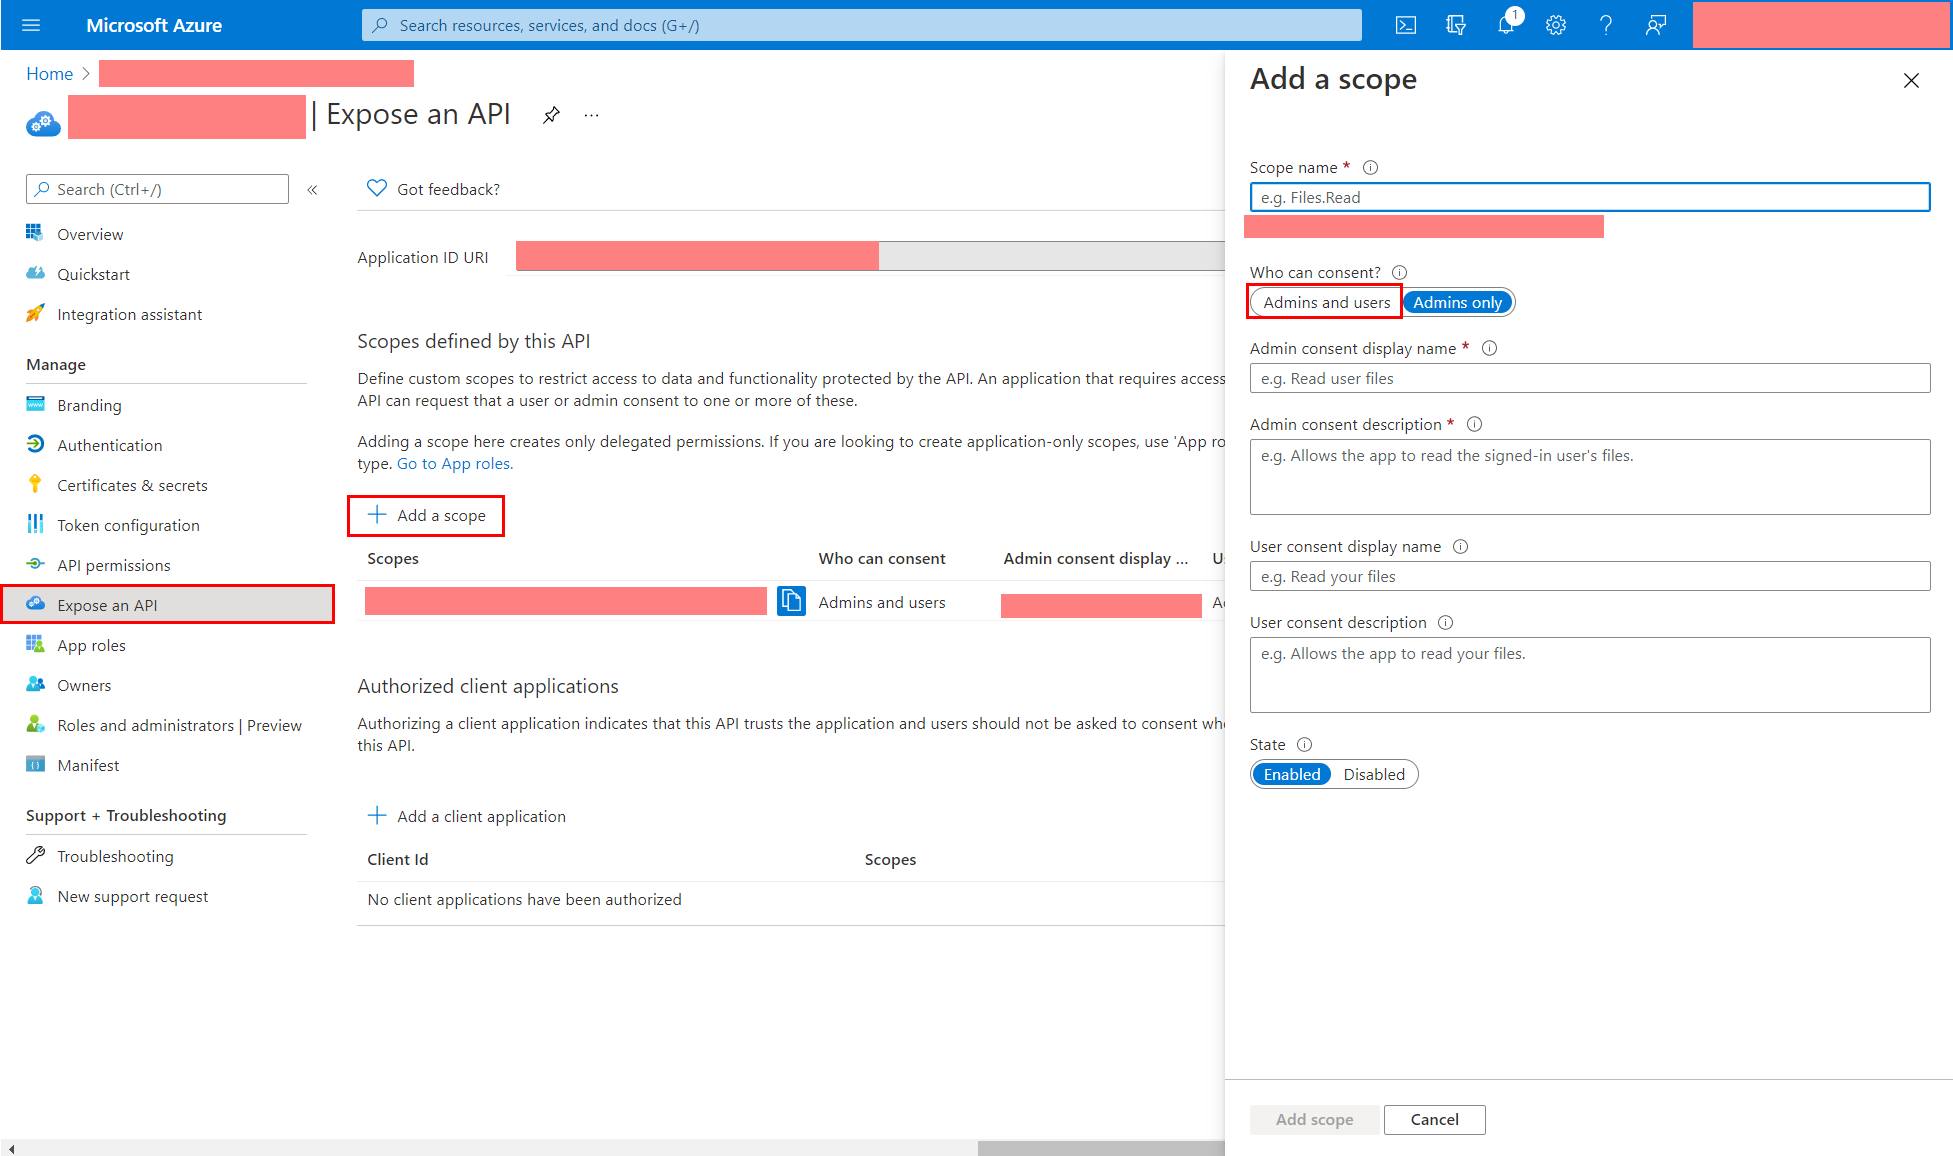
Task: Pin the Expose an API page
Action: pos(551,115)
